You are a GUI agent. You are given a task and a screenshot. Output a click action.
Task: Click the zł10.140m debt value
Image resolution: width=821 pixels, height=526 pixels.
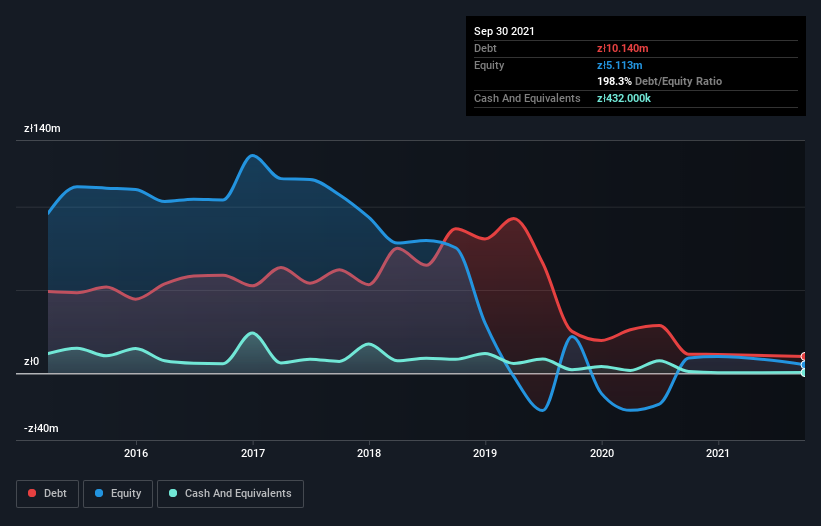623,48
